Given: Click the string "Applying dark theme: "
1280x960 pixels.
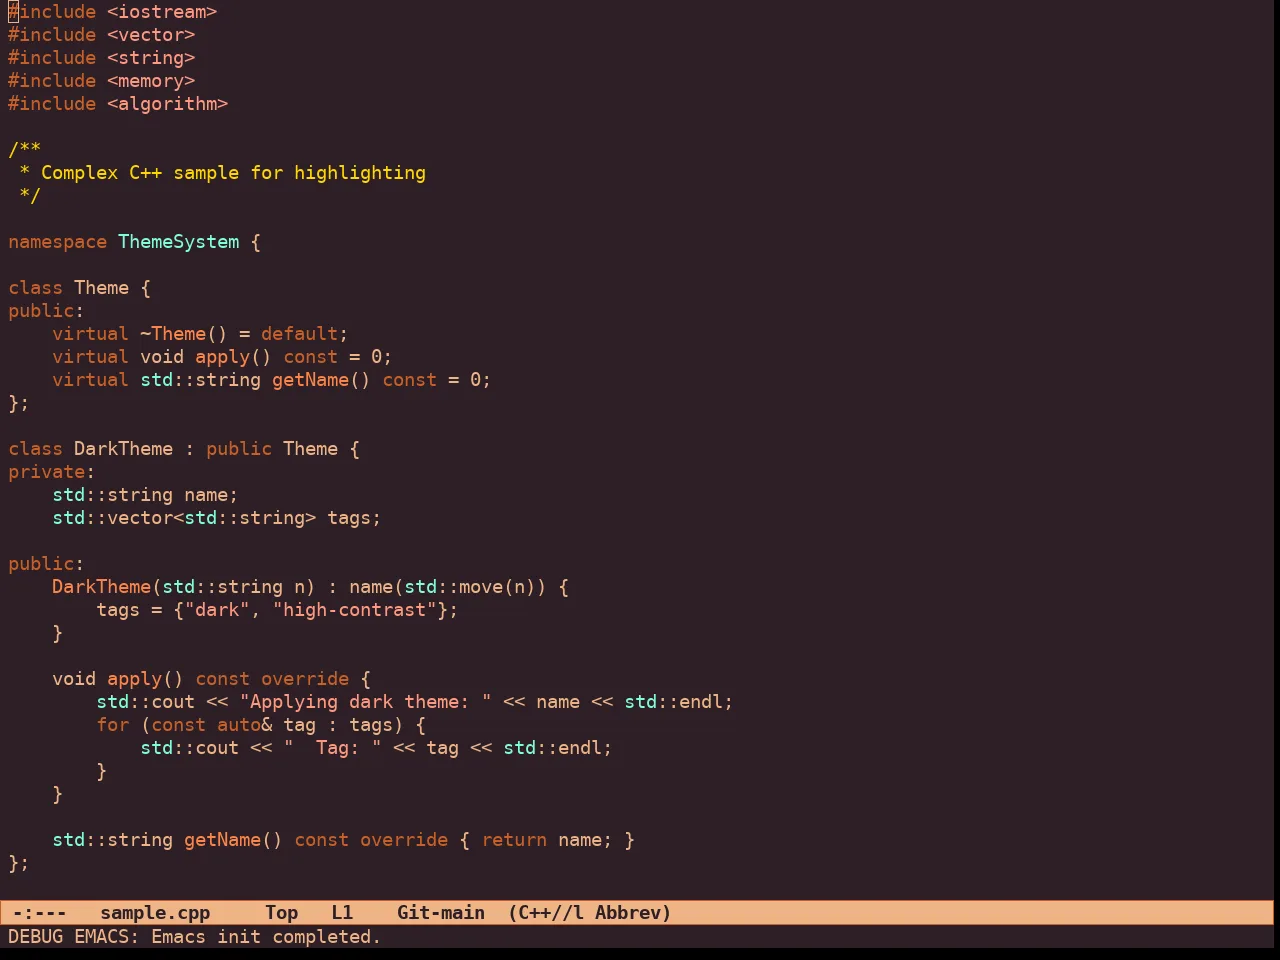Looking at the screenshot, I should pyautogui.click(x=365, y=702).
